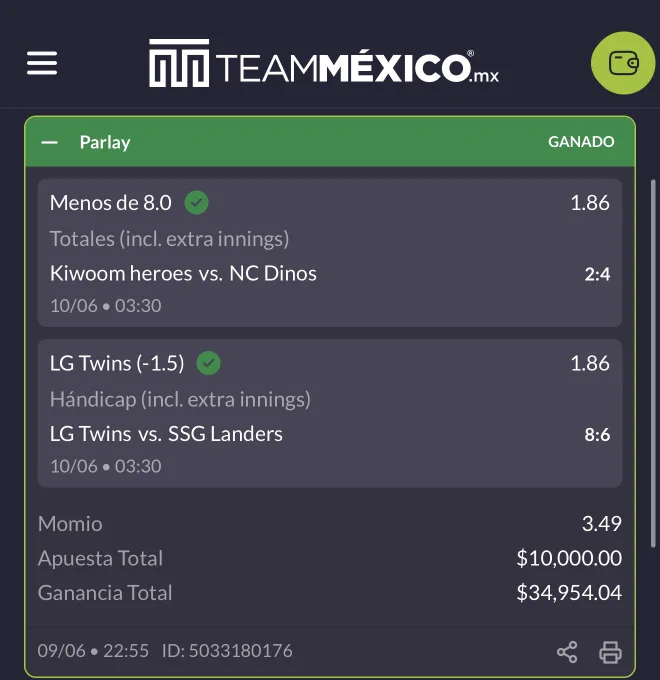This screenshot has height=680, width=660.
Task: Collapse the Parlay bet card
Action: (49, 142)
